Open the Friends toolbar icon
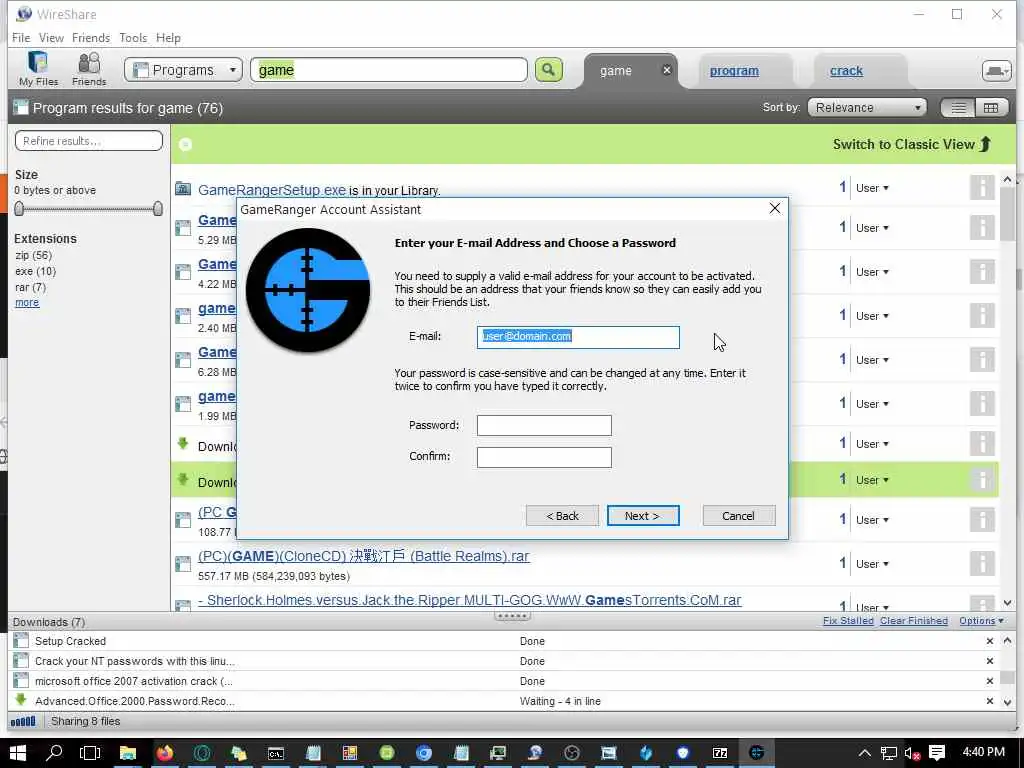This screenshot has width=1024, height=768. pos(89,69)
